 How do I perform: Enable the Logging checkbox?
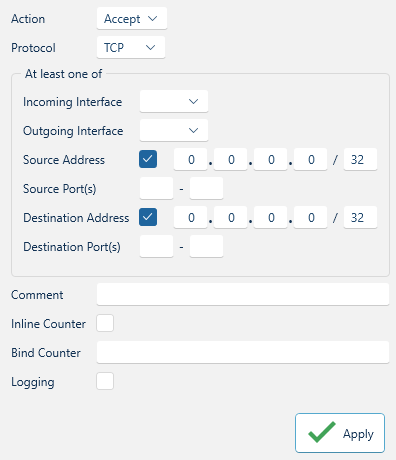pyautogui.click(x=105, y=381)
